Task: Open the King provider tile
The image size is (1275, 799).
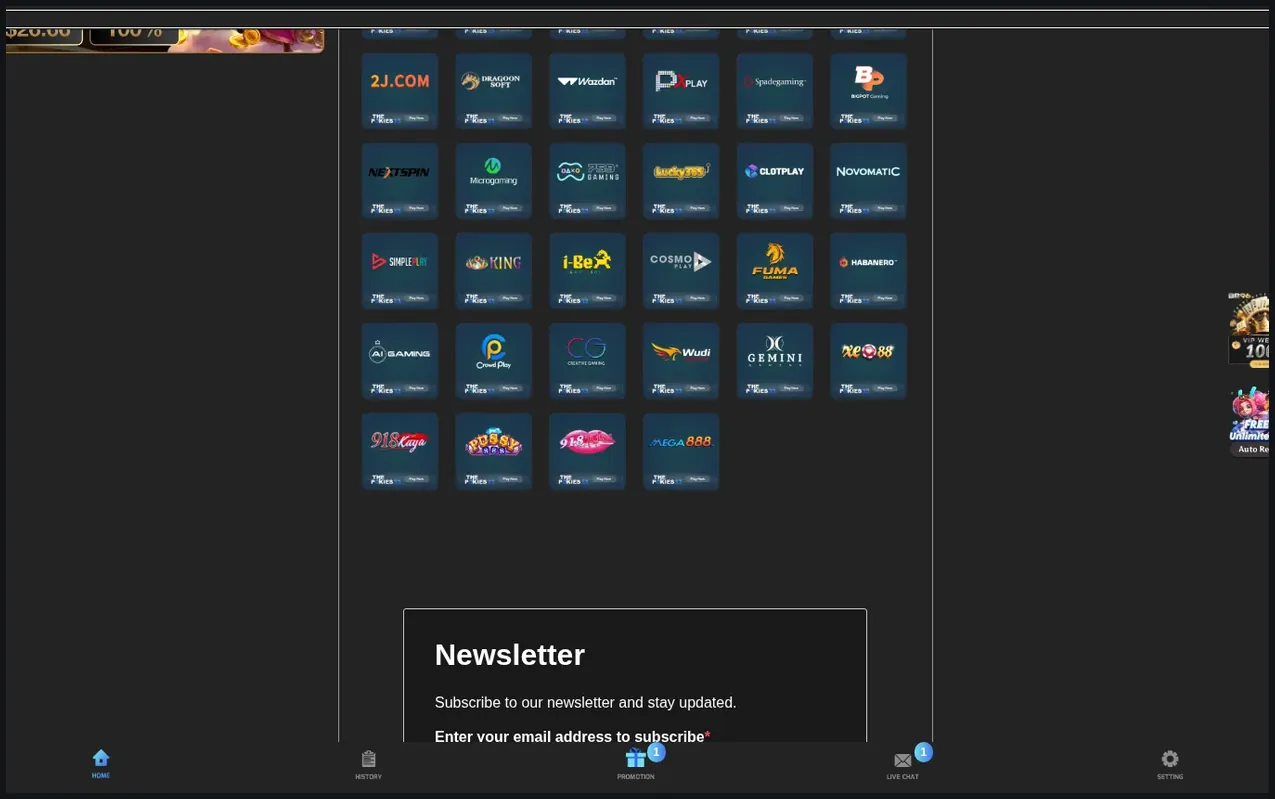Action: (493, 271)
